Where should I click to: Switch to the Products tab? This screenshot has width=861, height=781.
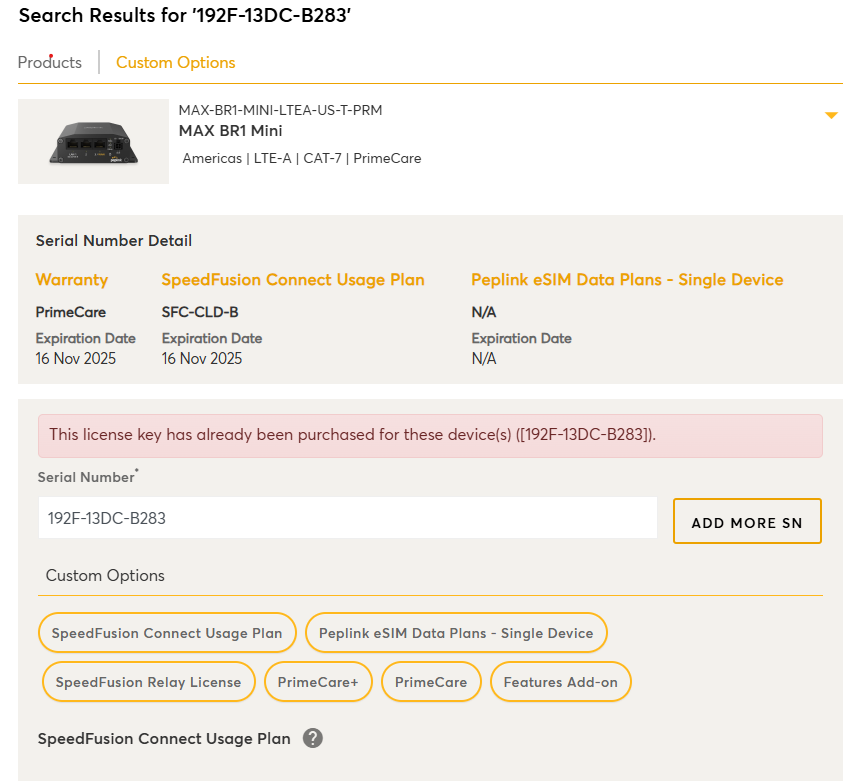point(49,62)
